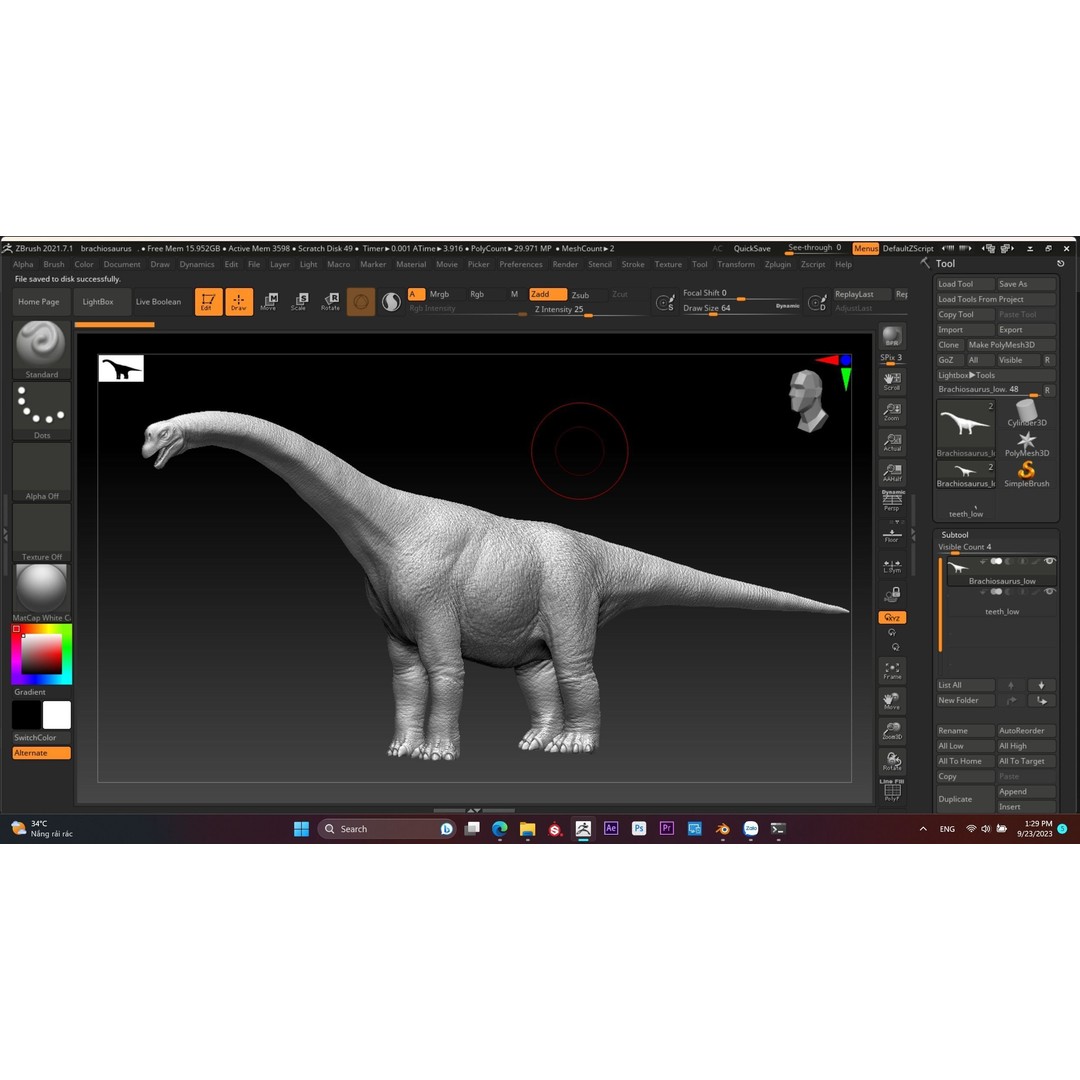The height and width of the screenshot is (1080, 1080).
Task: Toggle the Floor grid
Action: pyautogui.click(x=892, y=535)
